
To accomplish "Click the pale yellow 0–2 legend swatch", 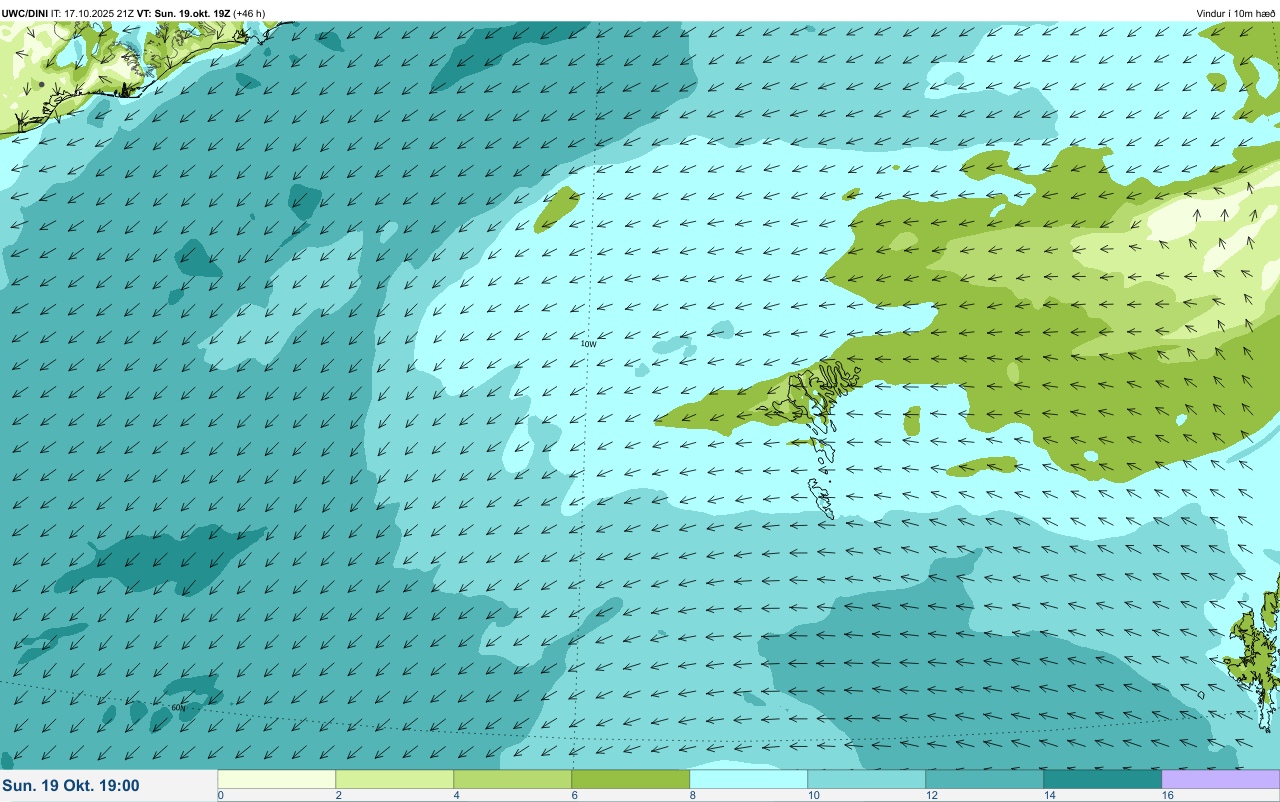I will pyautogui.click(x=277, y=779).
